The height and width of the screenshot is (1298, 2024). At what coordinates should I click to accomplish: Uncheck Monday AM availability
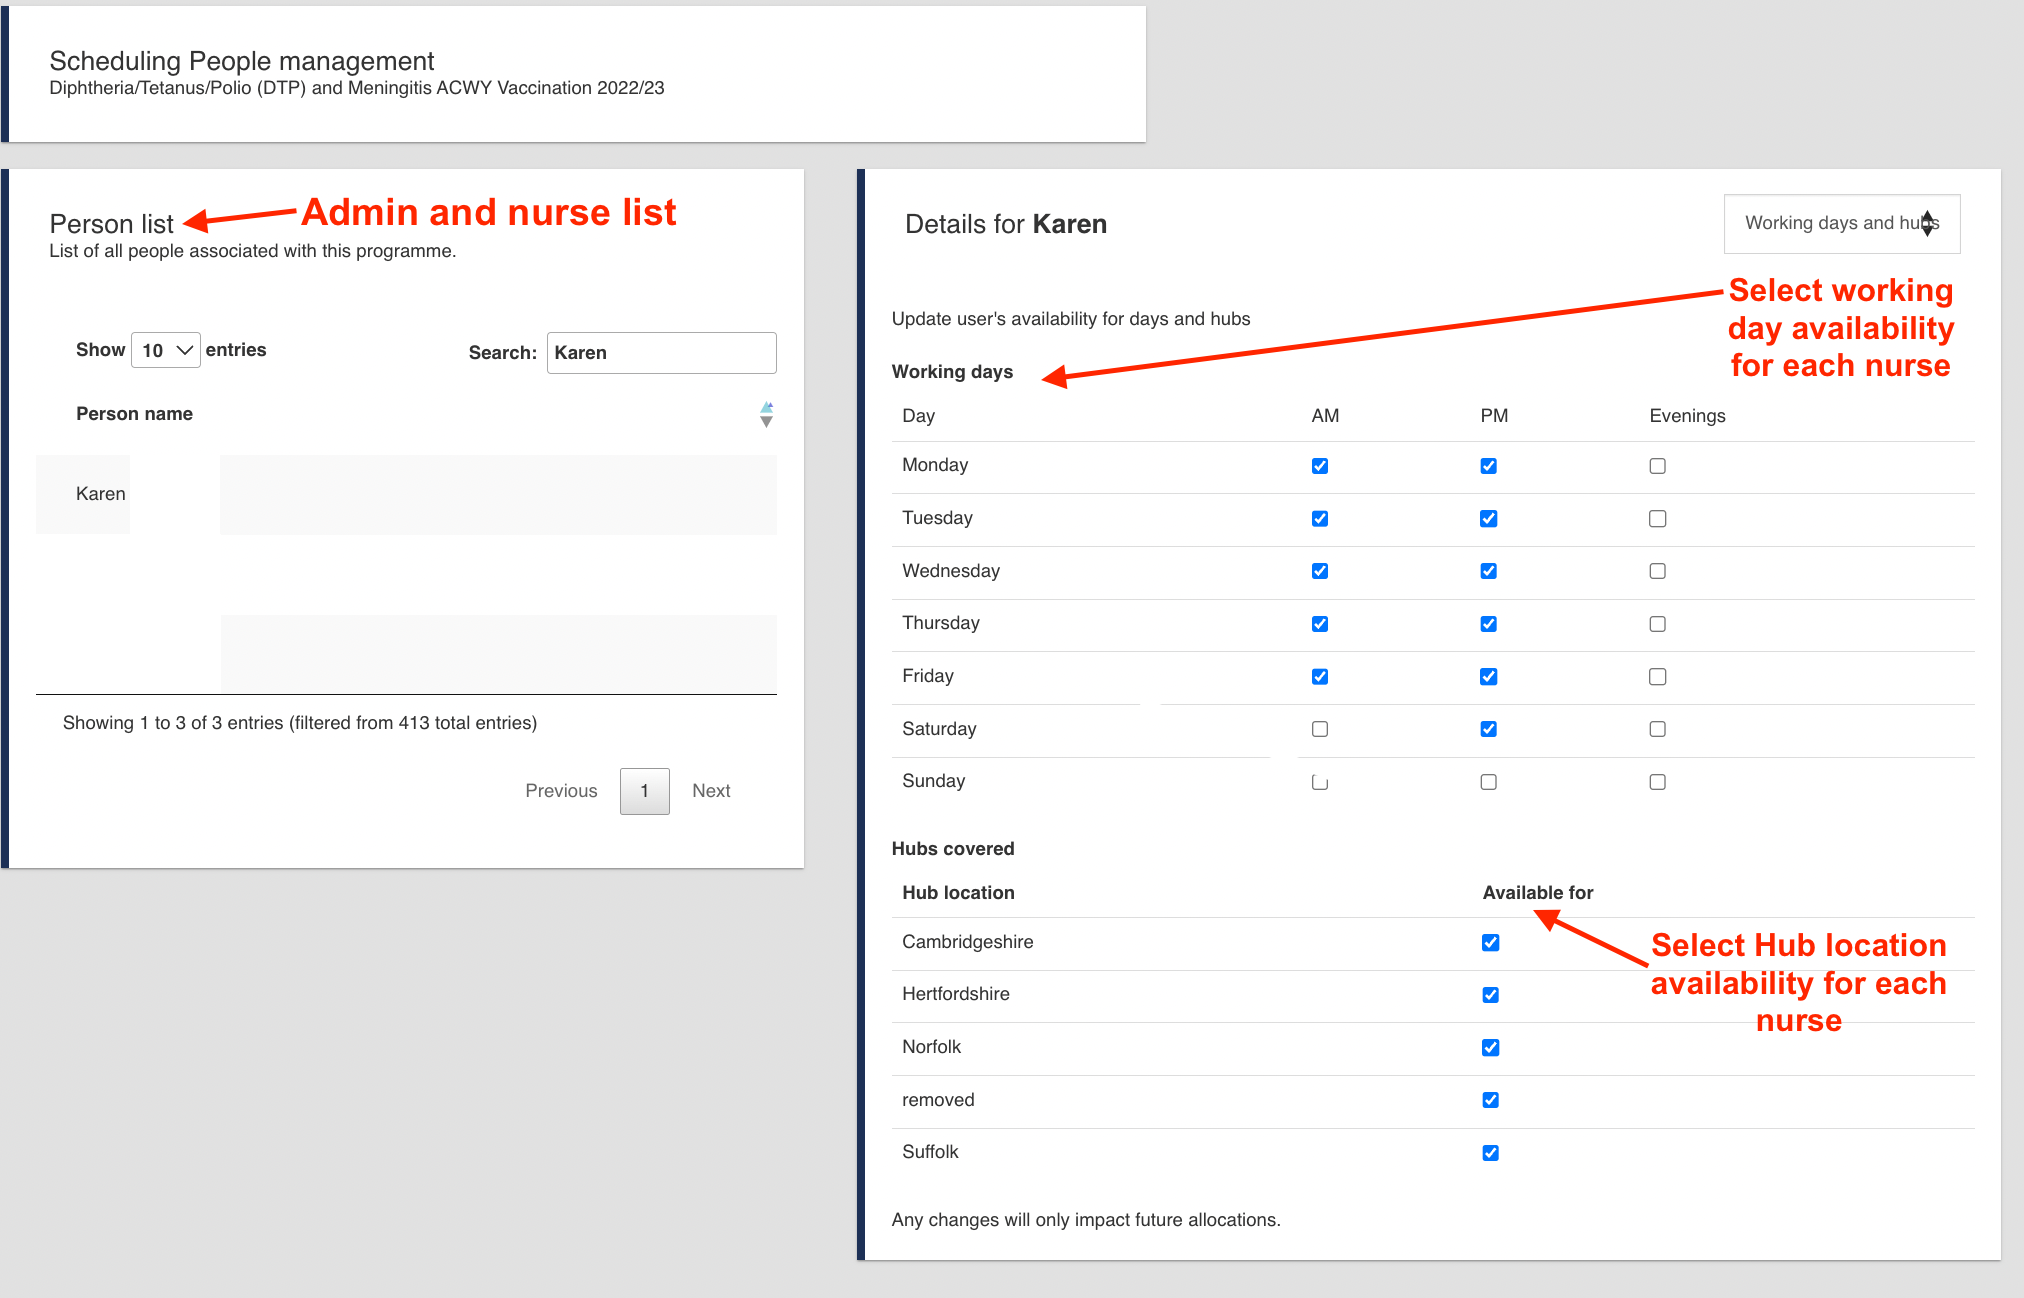point(1320,466)
